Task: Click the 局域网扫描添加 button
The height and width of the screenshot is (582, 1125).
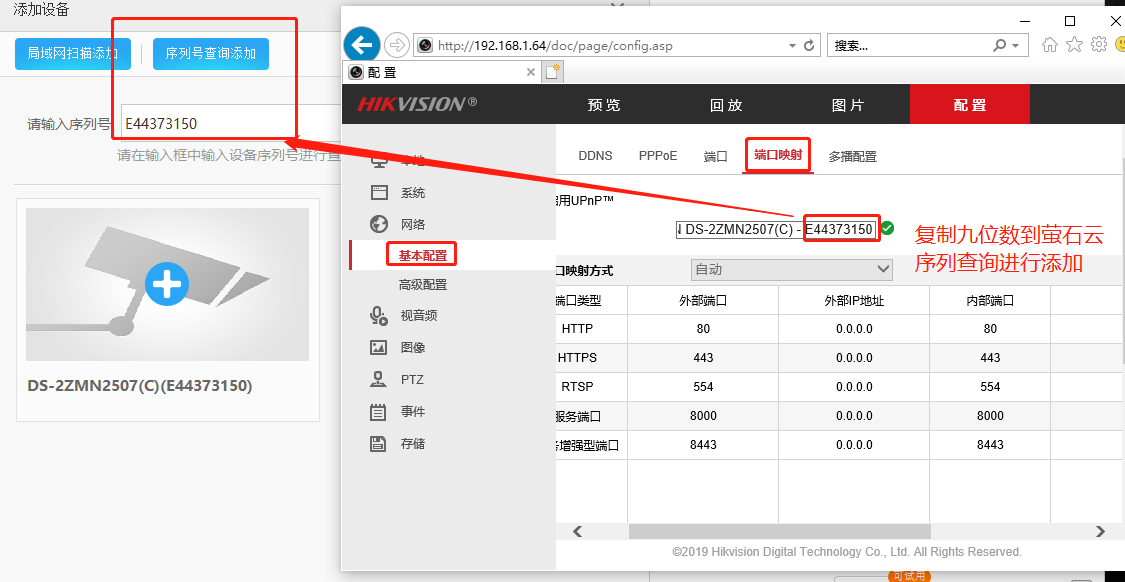Action: [x=73, y=53]
